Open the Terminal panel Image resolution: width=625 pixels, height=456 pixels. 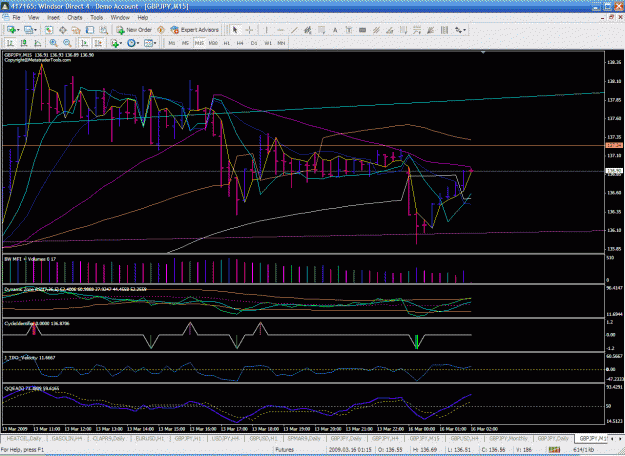(x=90, y=30)
